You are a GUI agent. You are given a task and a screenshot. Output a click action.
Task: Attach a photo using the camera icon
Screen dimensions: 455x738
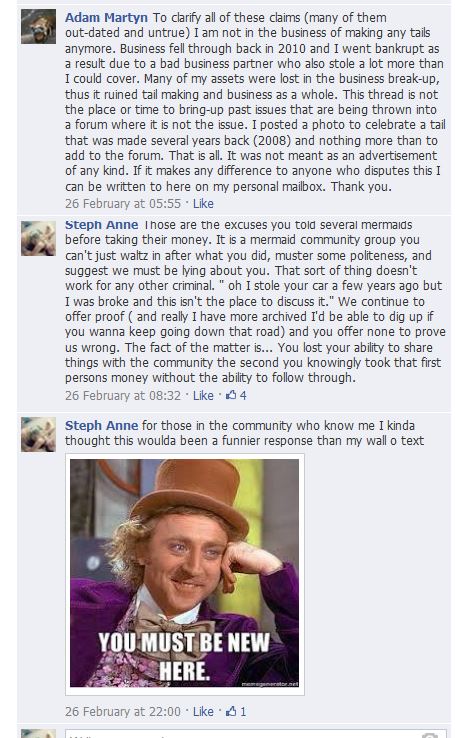[x=430, y=735]
